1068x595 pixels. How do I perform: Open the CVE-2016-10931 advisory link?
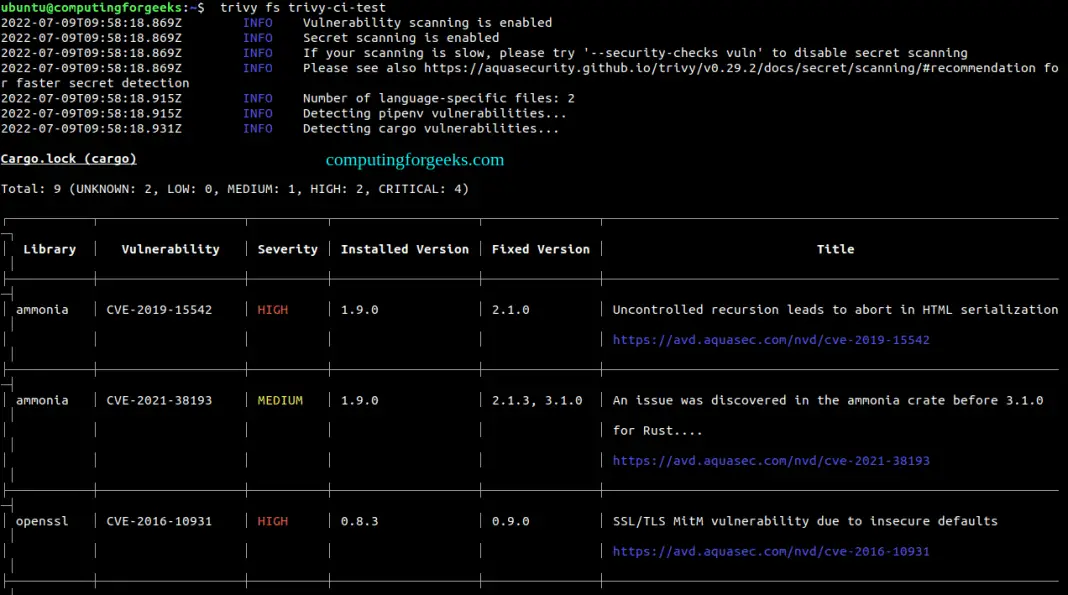(x=770, y=550)
